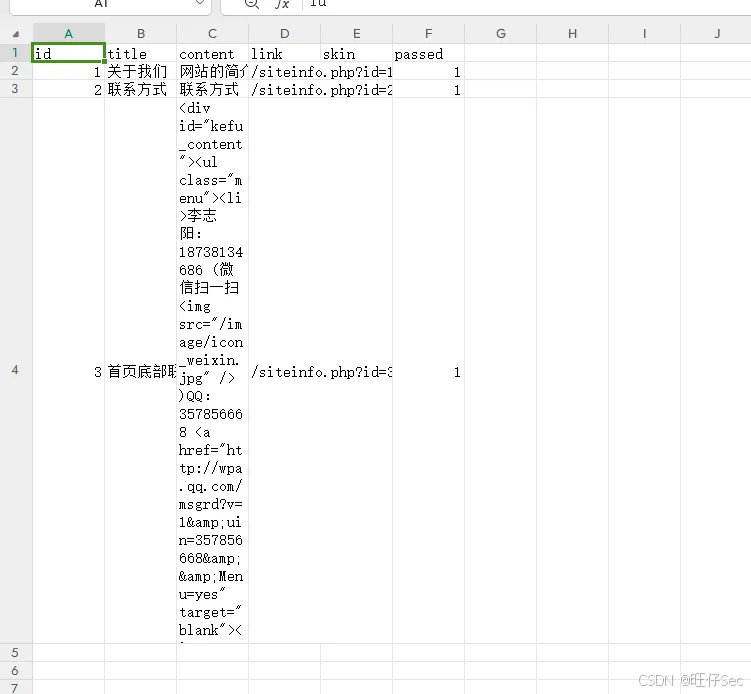Click content cell starting 网站的简
Screen dimensions: 751x694
(213, 71)
